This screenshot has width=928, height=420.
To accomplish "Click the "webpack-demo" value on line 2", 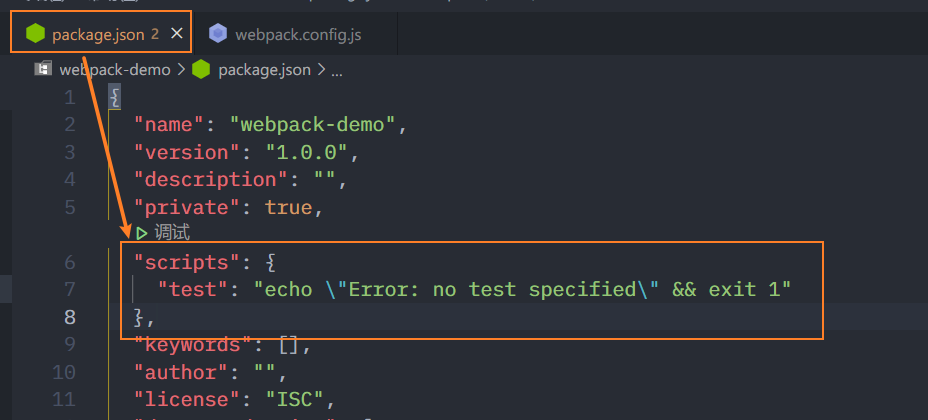I will coord(312,125).
